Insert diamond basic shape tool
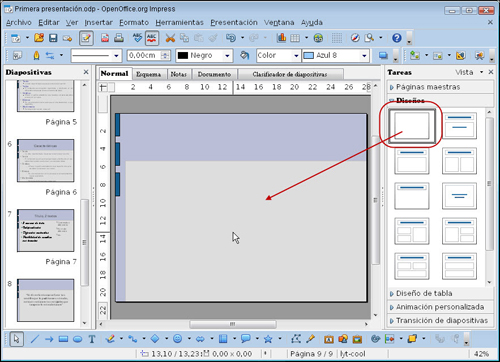Screen dimensions: 500x362 tap(155, 339)
